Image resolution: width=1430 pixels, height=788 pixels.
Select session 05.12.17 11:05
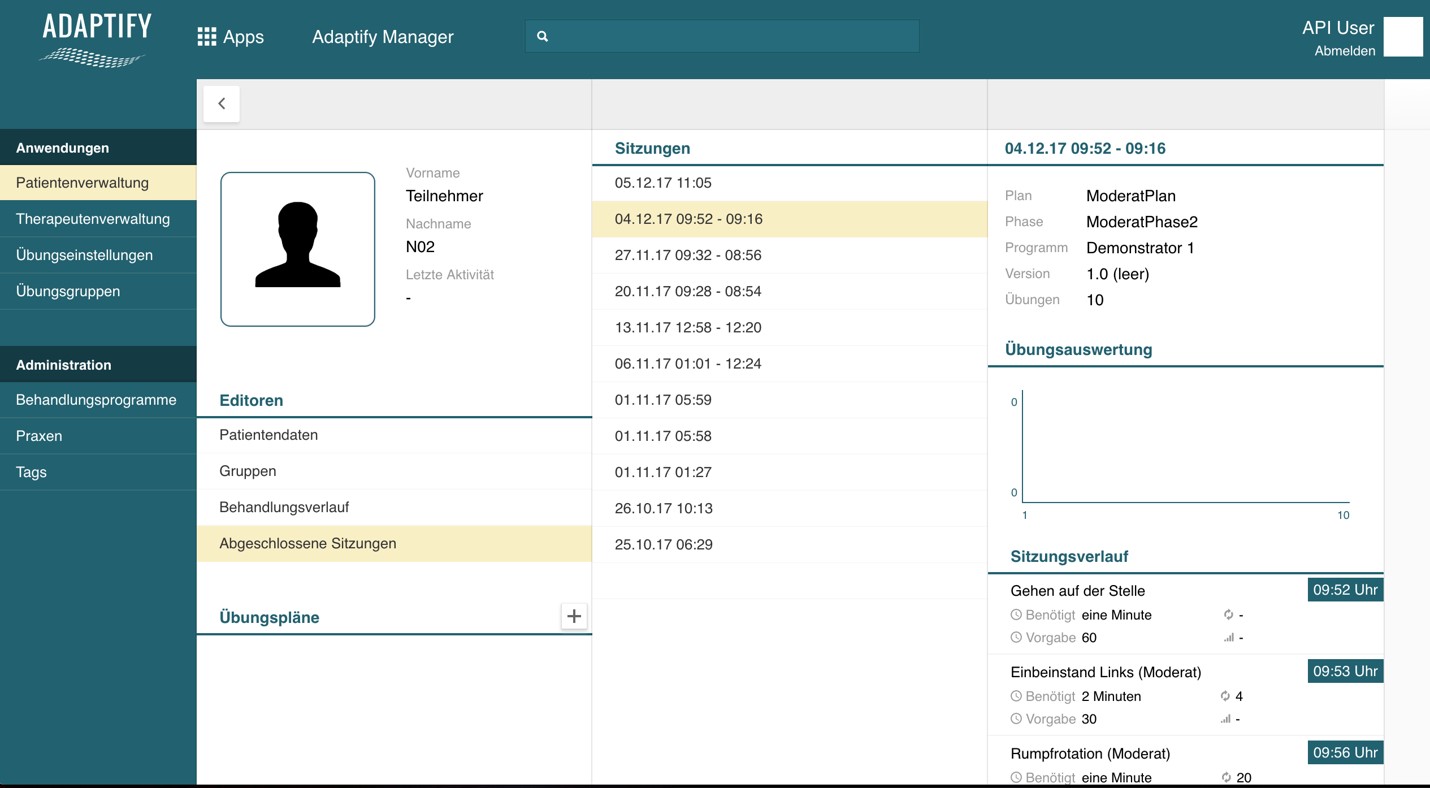pyautogui.click(x=789, y=183)
